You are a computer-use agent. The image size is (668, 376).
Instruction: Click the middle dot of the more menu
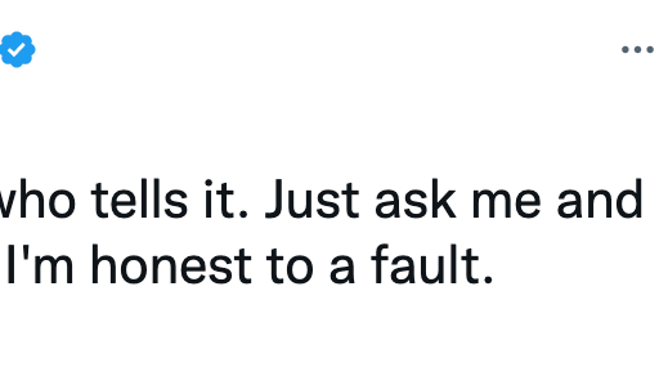tap(637, 50)
